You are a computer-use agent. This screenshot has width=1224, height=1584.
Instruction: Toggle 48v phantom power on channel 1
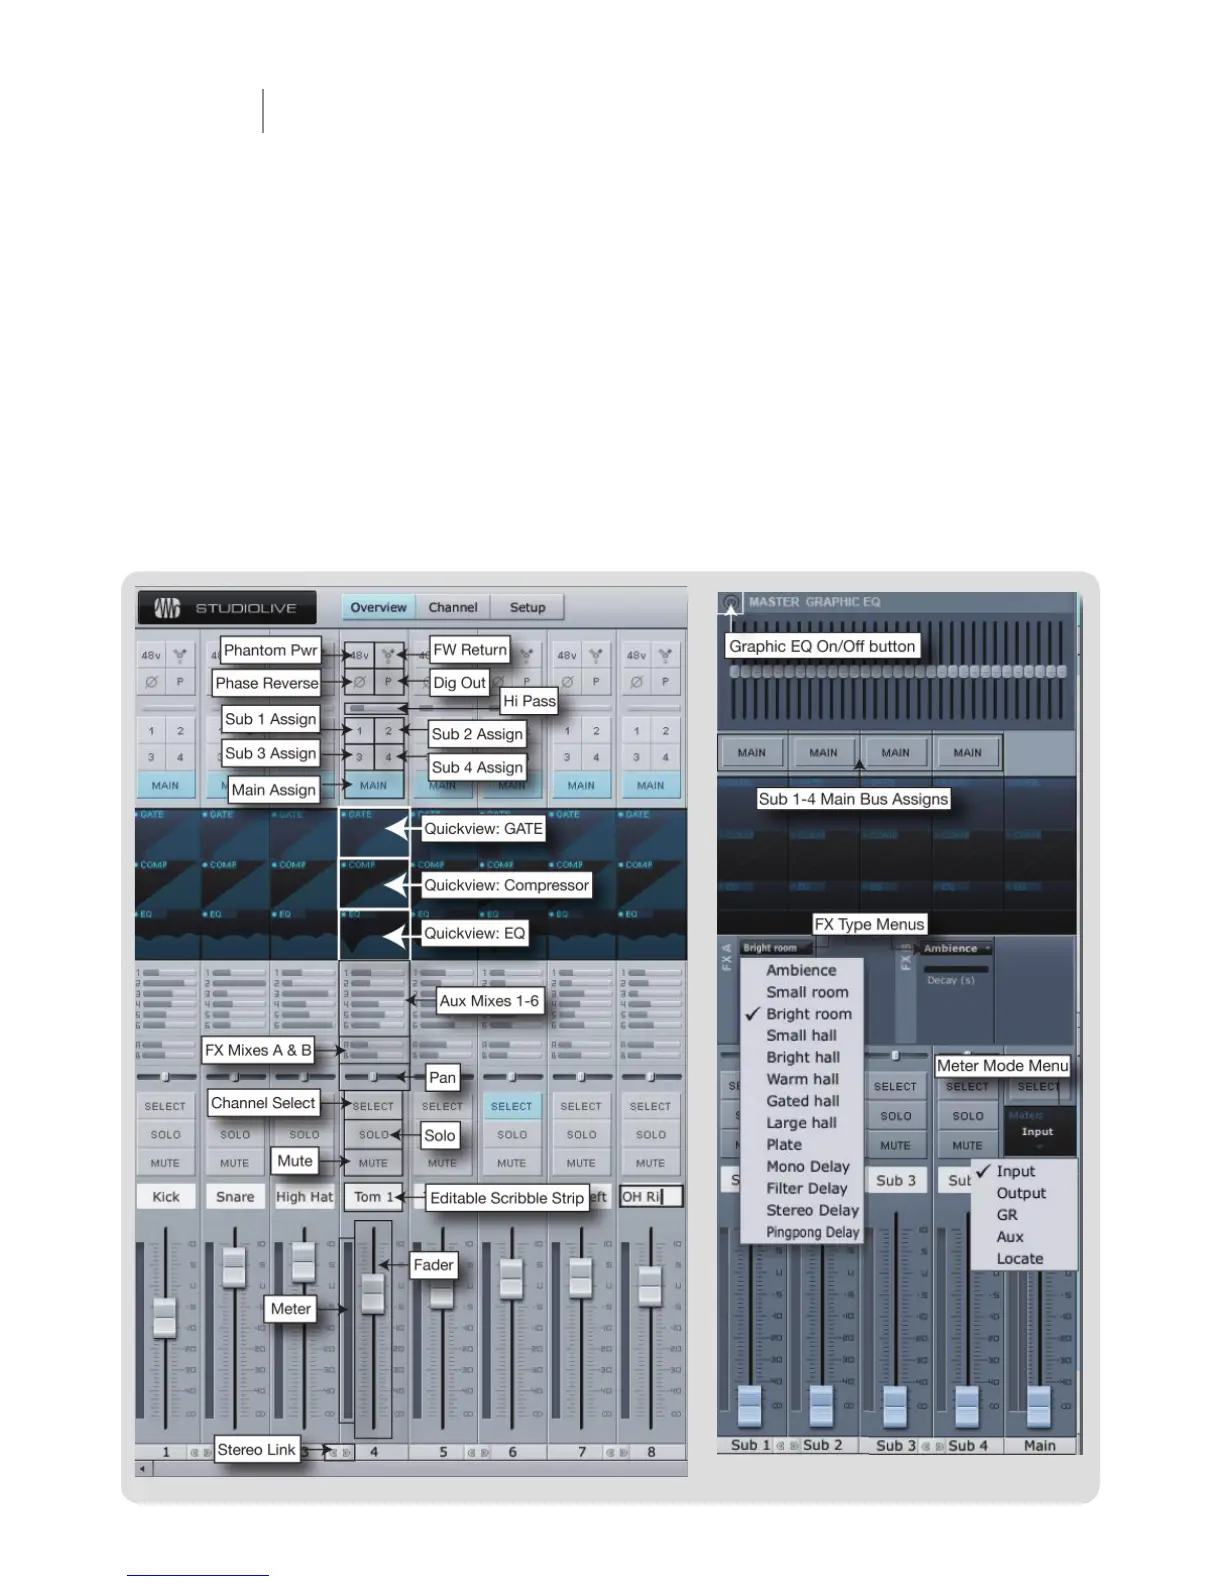point(151,656)
